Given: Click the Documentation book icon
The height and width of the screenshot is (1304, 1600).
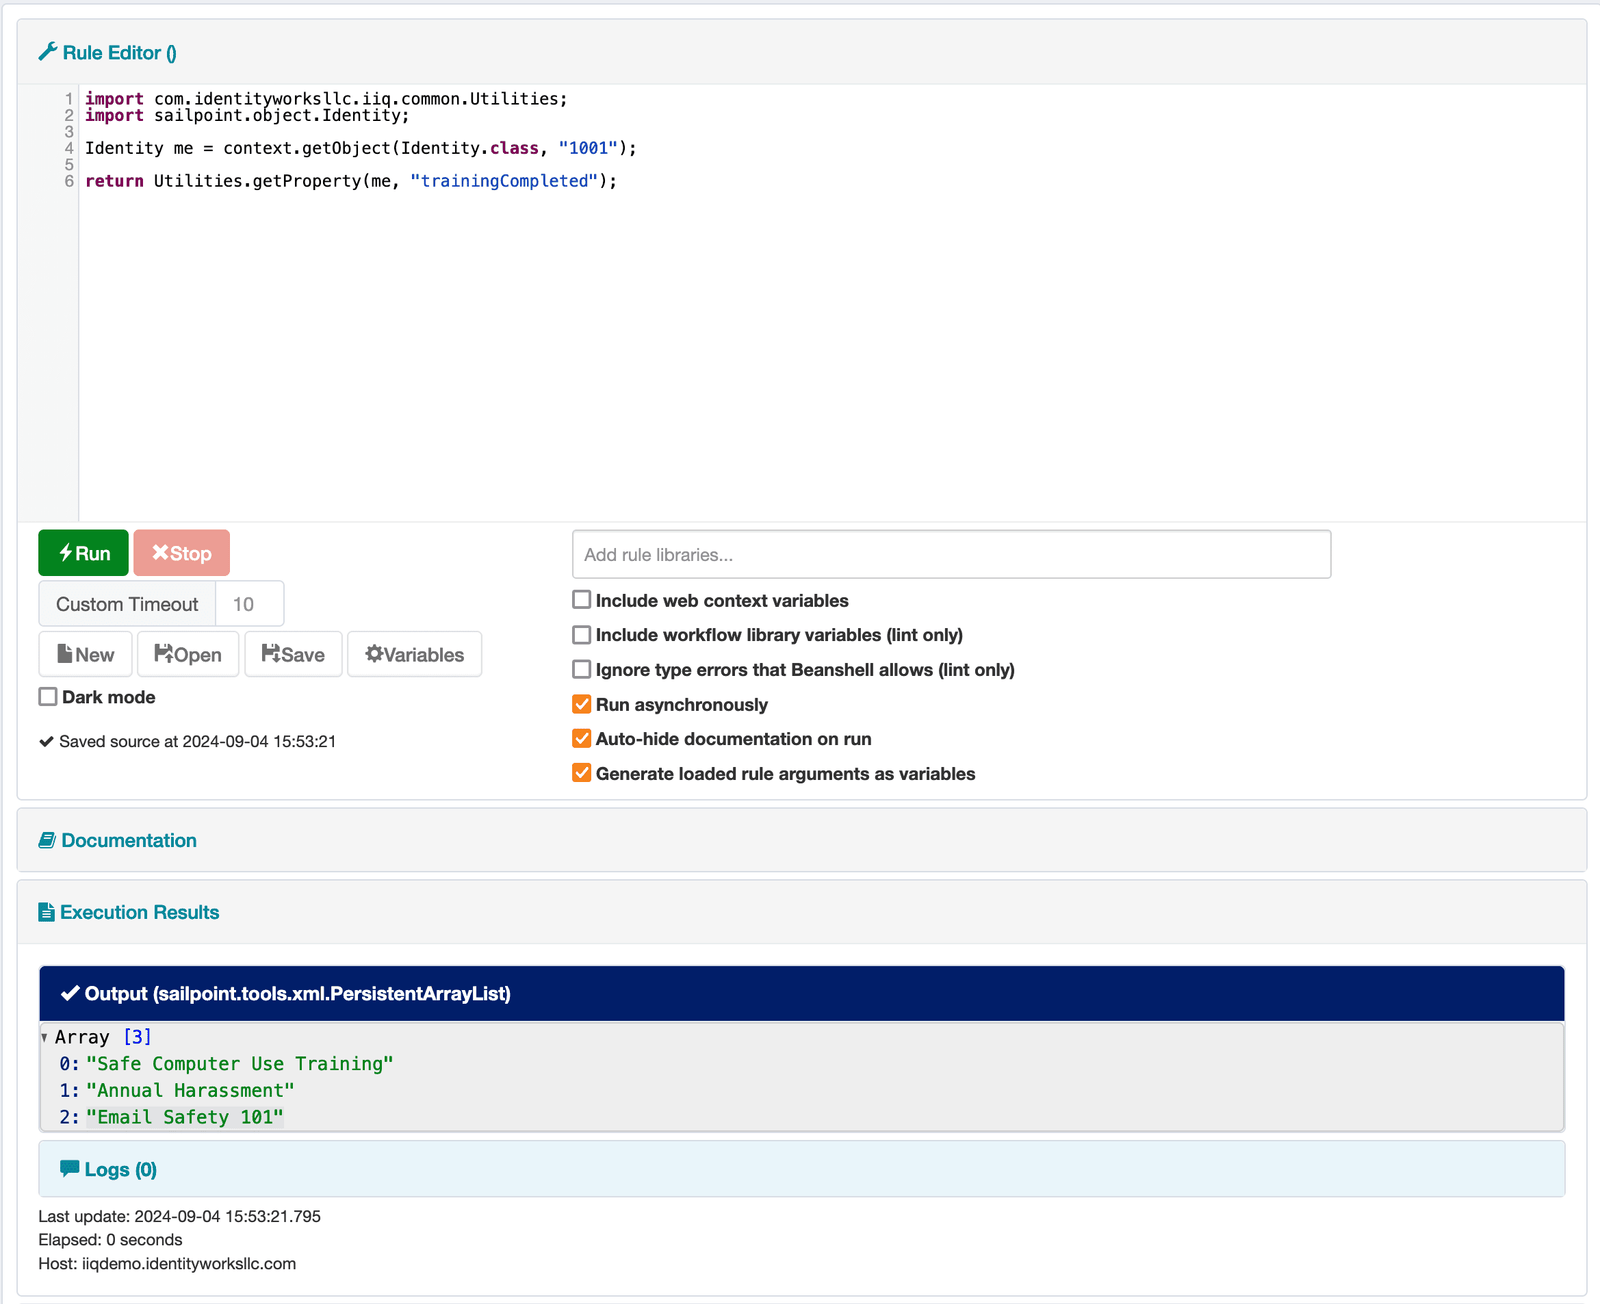Looking at the screenshot, I should pos(47,841).
